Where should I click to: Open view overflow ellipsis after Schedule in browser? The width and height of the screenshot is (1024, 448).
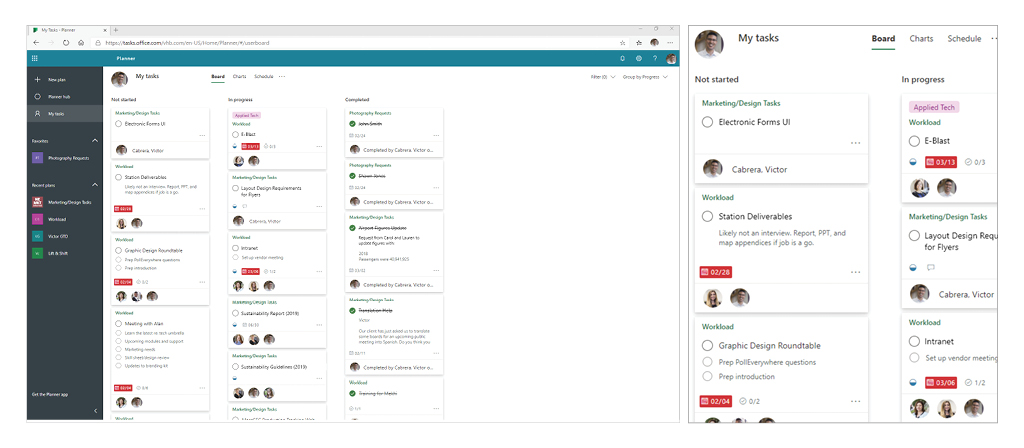(x=282, y=76)
